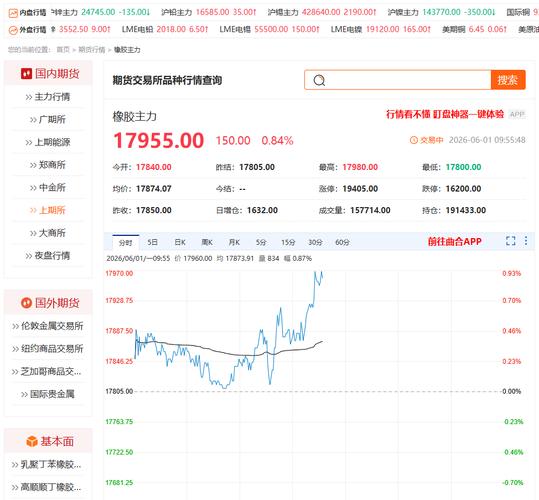
Task: Open 国际贵金属 link
Action: (48, 394)
